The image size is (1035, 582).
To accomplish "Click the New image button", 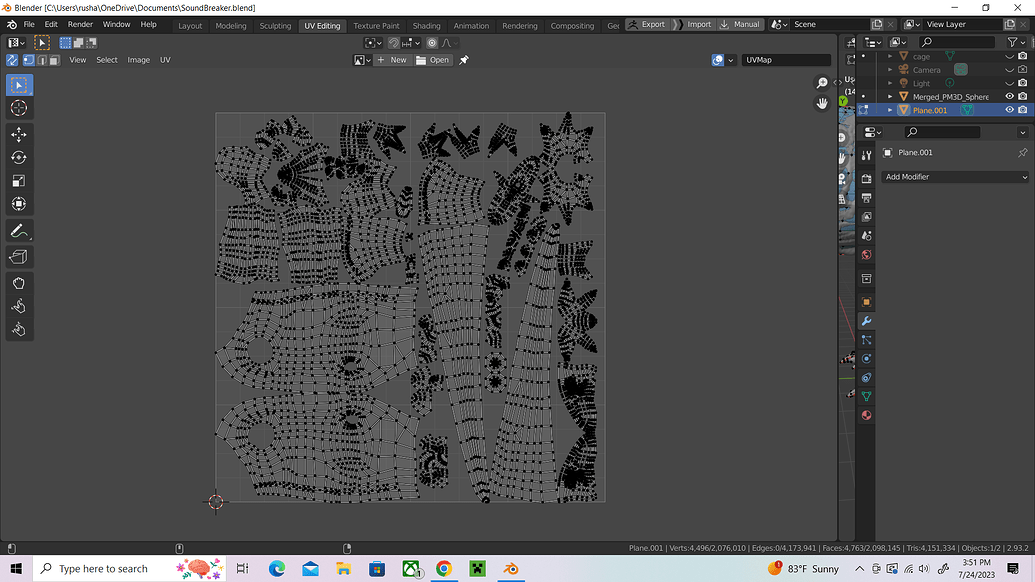I will point(392,60).
